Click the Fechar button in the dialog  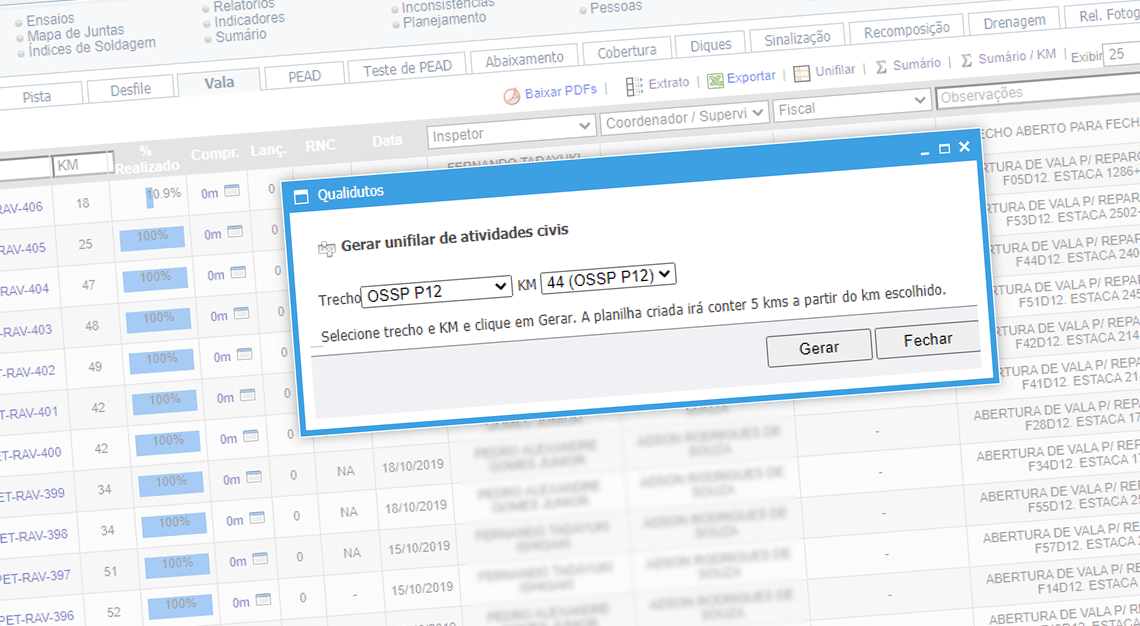click(927, 341)
